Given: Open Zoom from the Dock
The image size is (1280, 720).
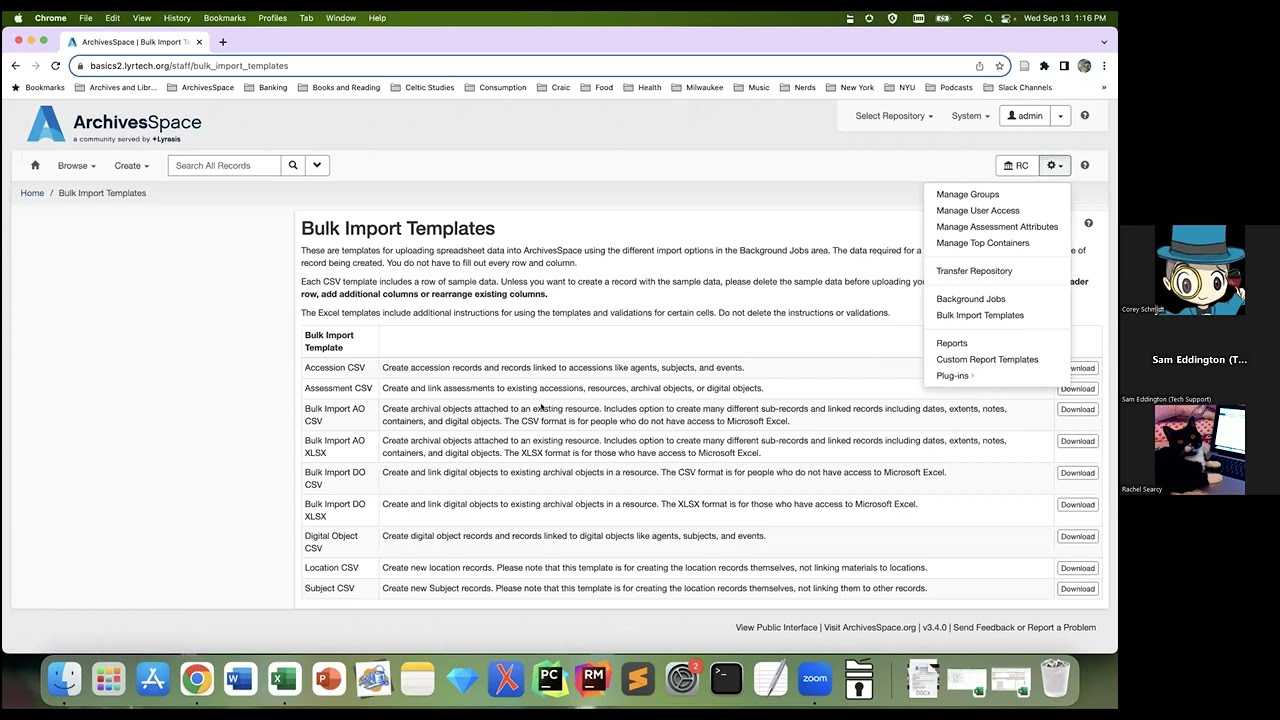Looking at the screenshot, I should [x=815, y=679].
